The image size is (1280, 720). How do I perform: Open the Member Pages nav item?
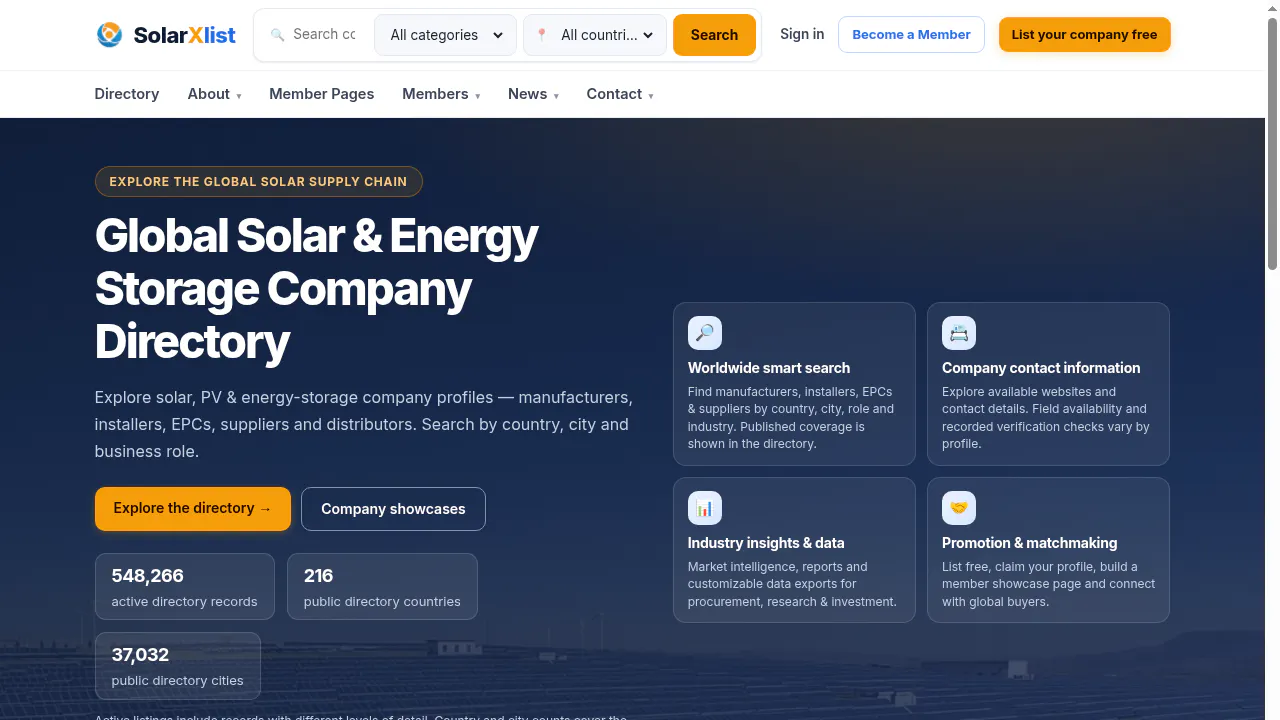(322, 94)
